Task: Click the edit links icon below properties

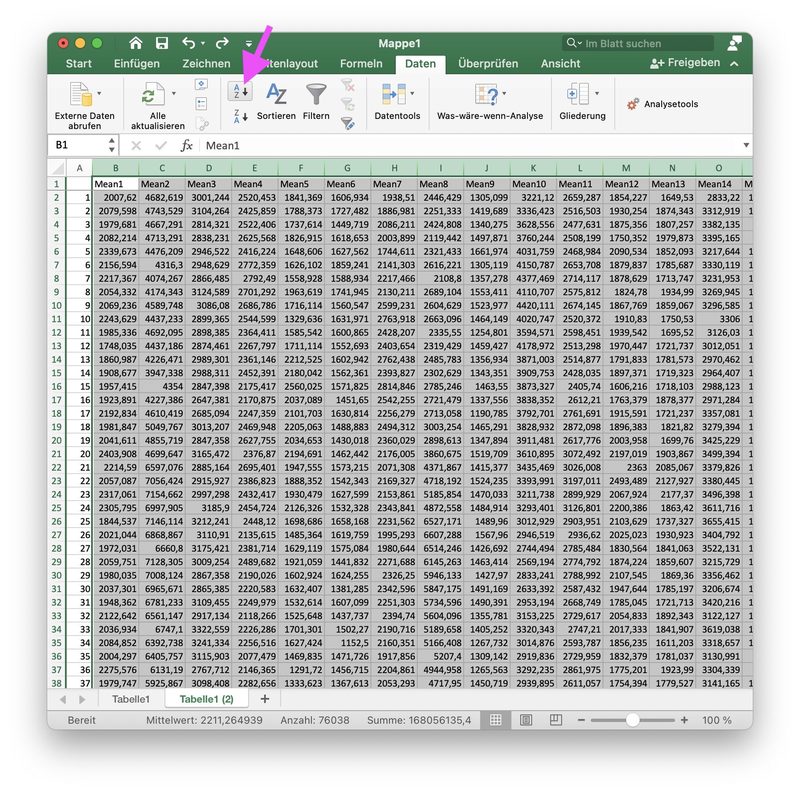Action: click(202, 123)
